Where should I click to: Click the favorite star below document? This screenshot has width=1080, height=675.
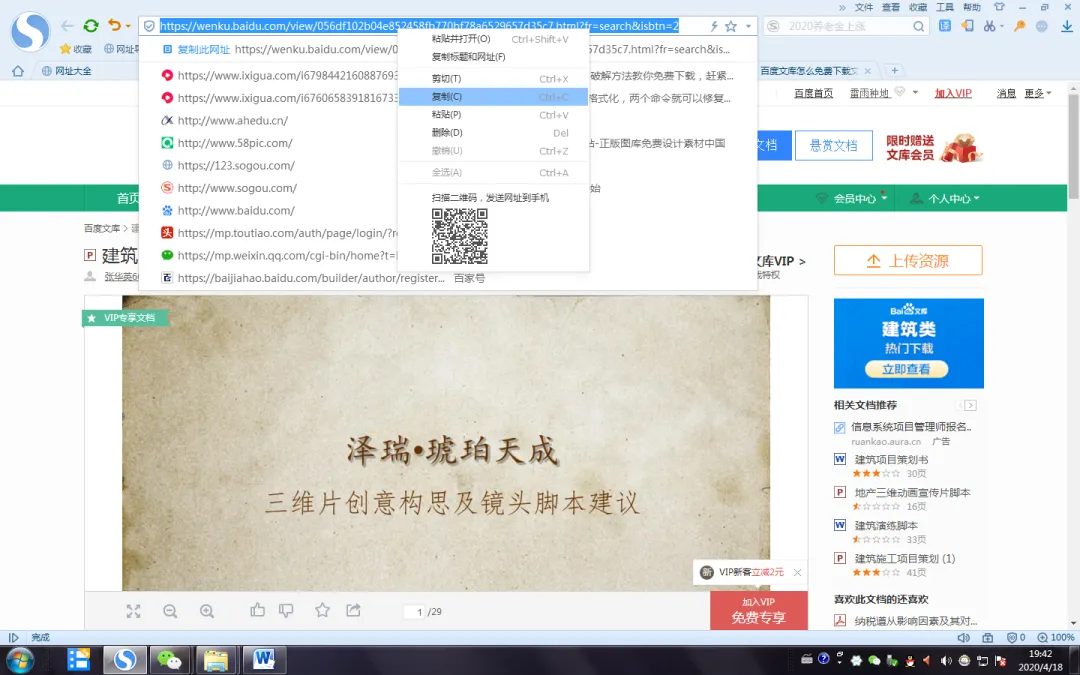[x=322, y=610]
